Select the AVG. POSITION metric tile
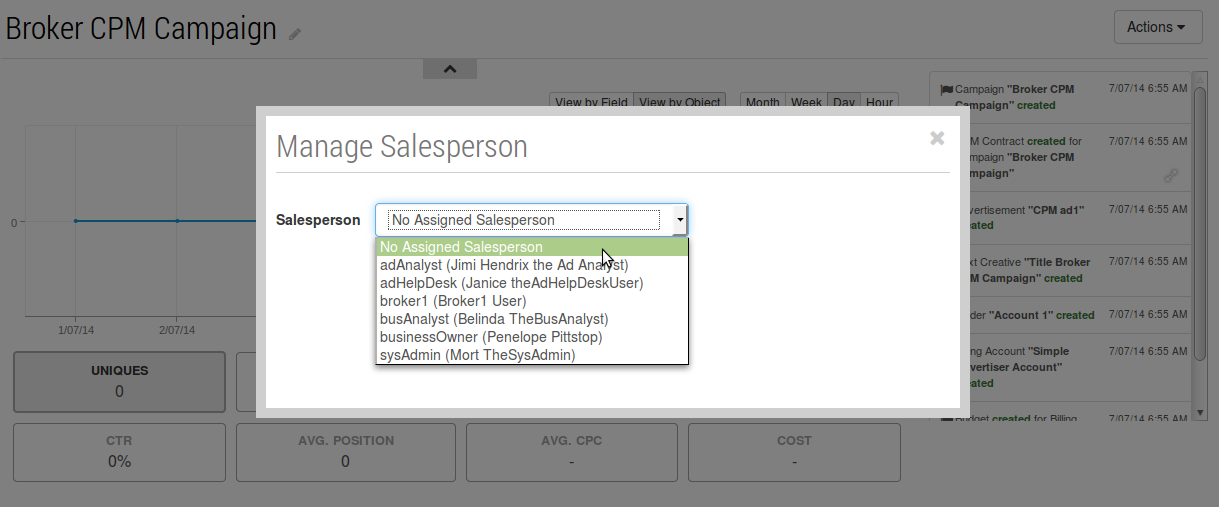 tap(346, 451)
